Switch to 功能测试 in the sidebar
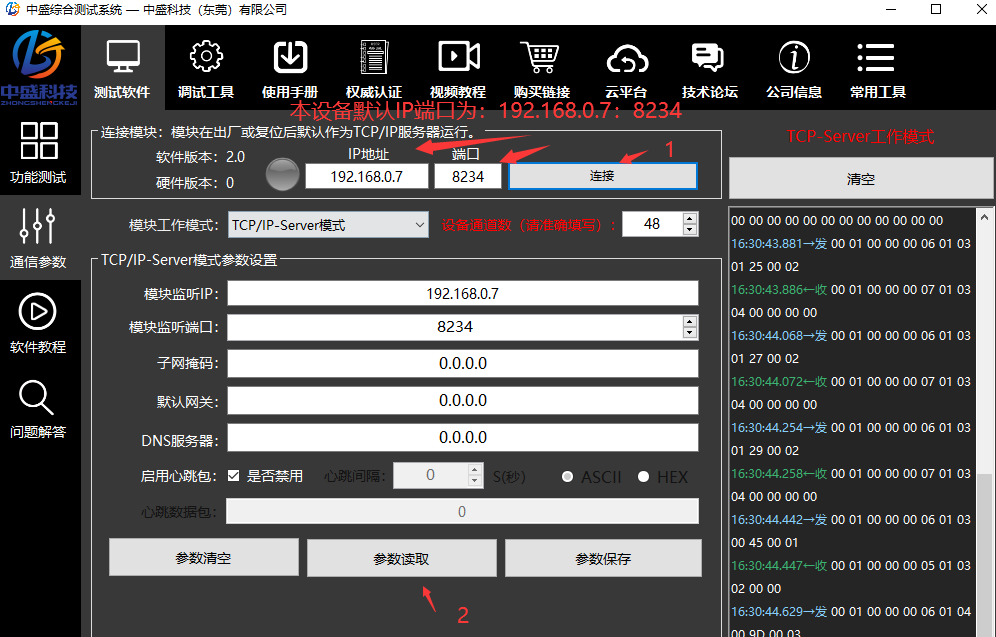Viewport: 996px width, 637px height. coord(39,153)
